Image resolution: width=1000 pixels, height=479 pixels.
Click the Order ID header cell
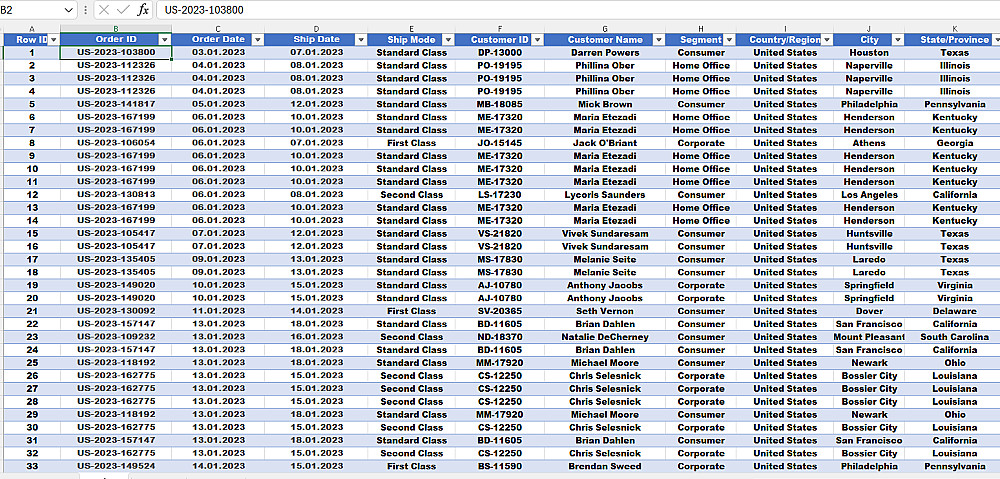[x=116, y=40]
